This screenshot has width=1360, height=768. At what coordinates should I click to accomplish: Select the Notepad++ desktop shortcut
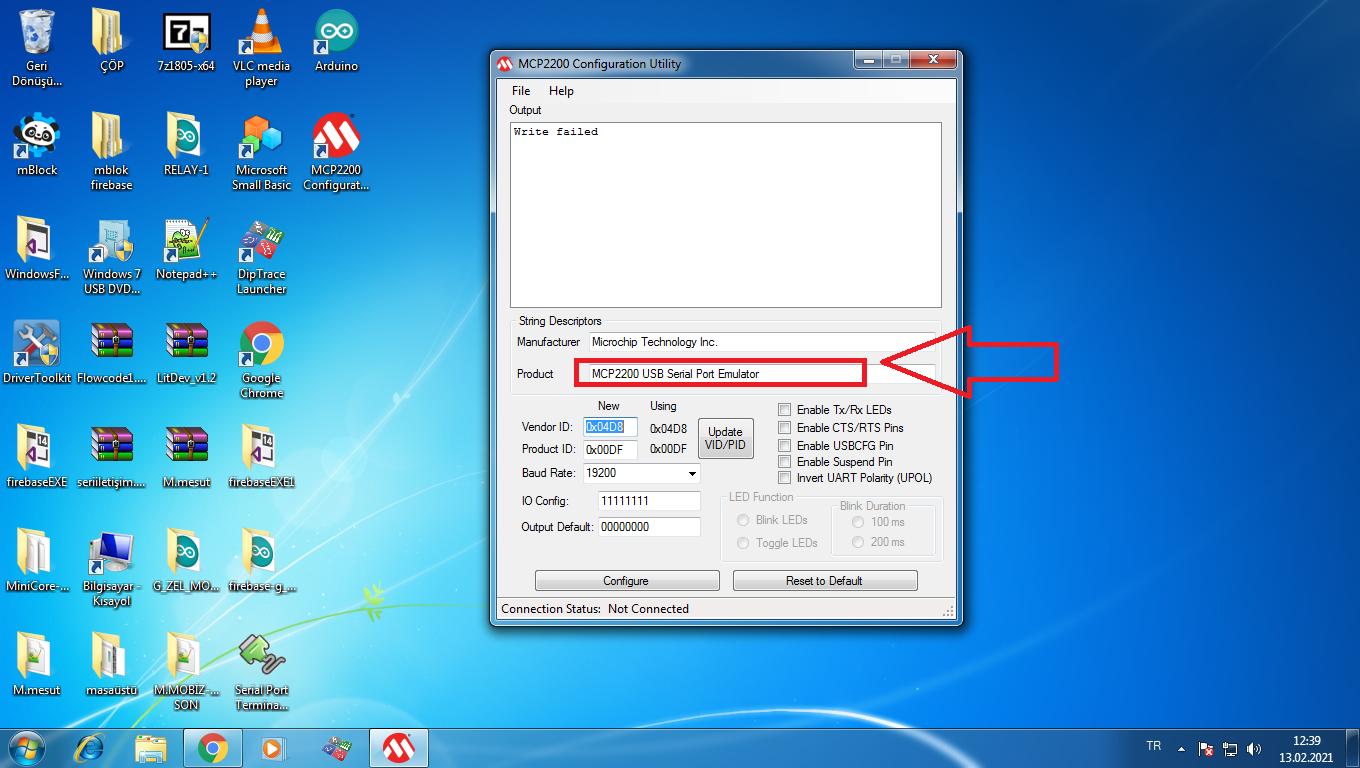[x=186, y=250]
